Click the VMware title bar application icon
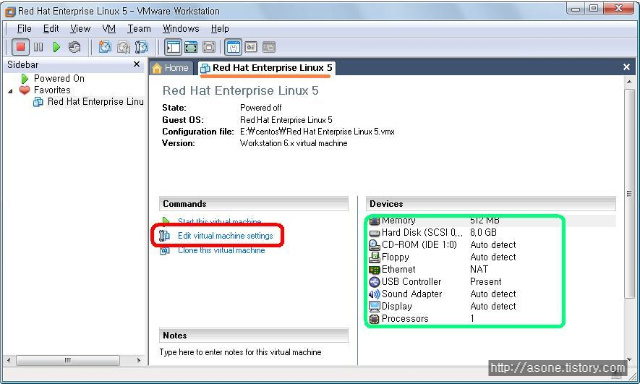Screen dimensions: 640x384 [x=10, y=11]
